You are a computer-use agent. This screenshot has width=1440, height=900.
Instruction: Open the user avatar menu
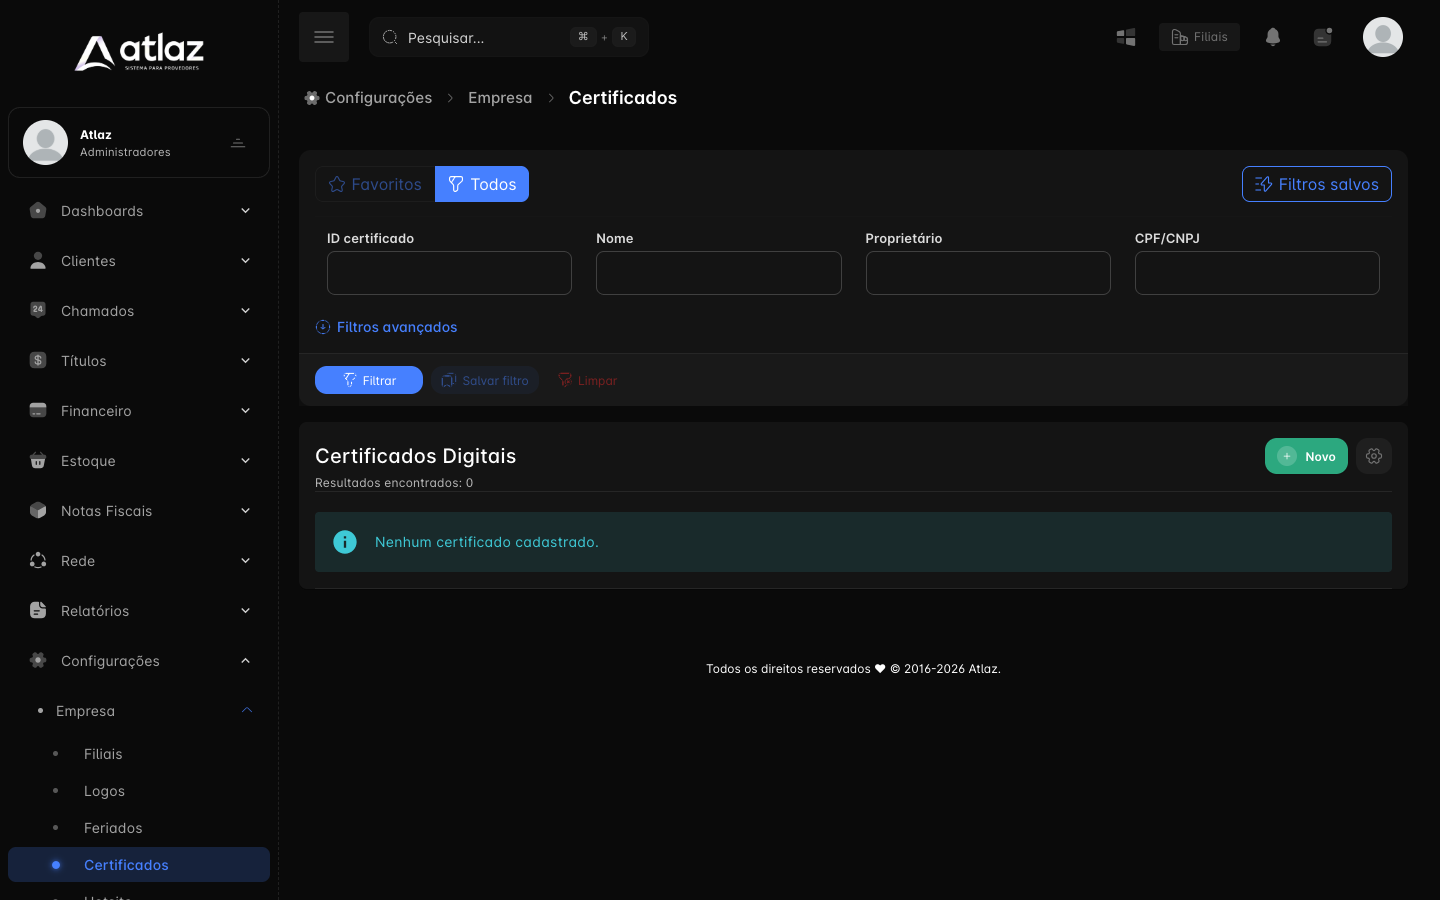tap(1383, 37)
